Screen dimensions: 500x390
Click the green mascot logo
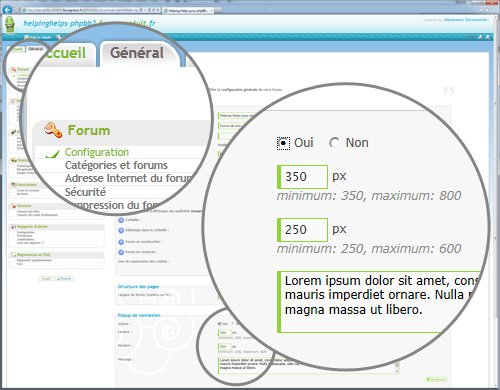(x=10, y=25)
